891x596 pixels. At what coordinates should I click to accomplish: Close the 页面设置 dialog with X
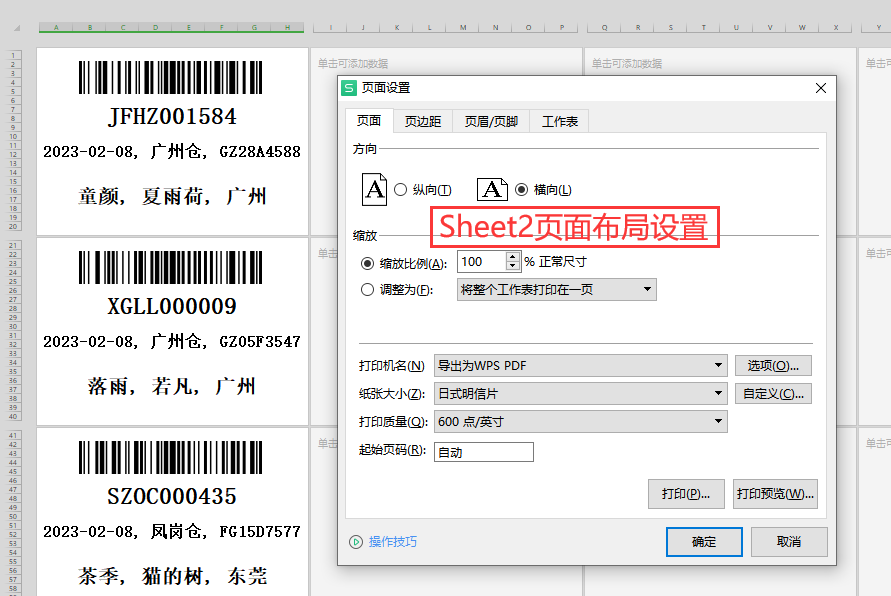[x=821, y=88]
